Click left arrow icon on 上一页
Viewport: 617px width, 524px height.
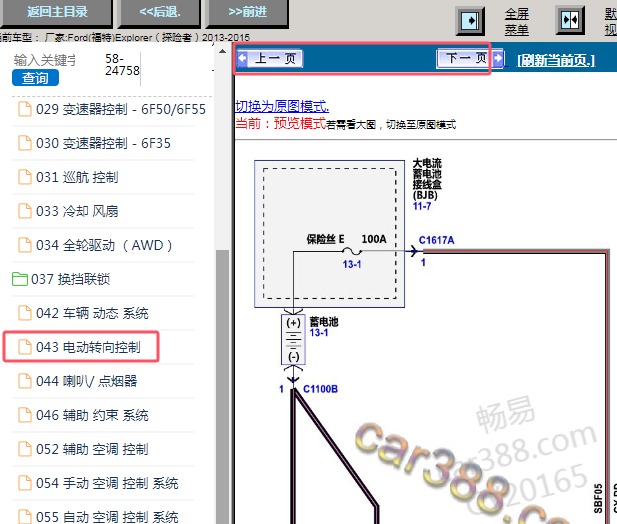click(242, 58)
